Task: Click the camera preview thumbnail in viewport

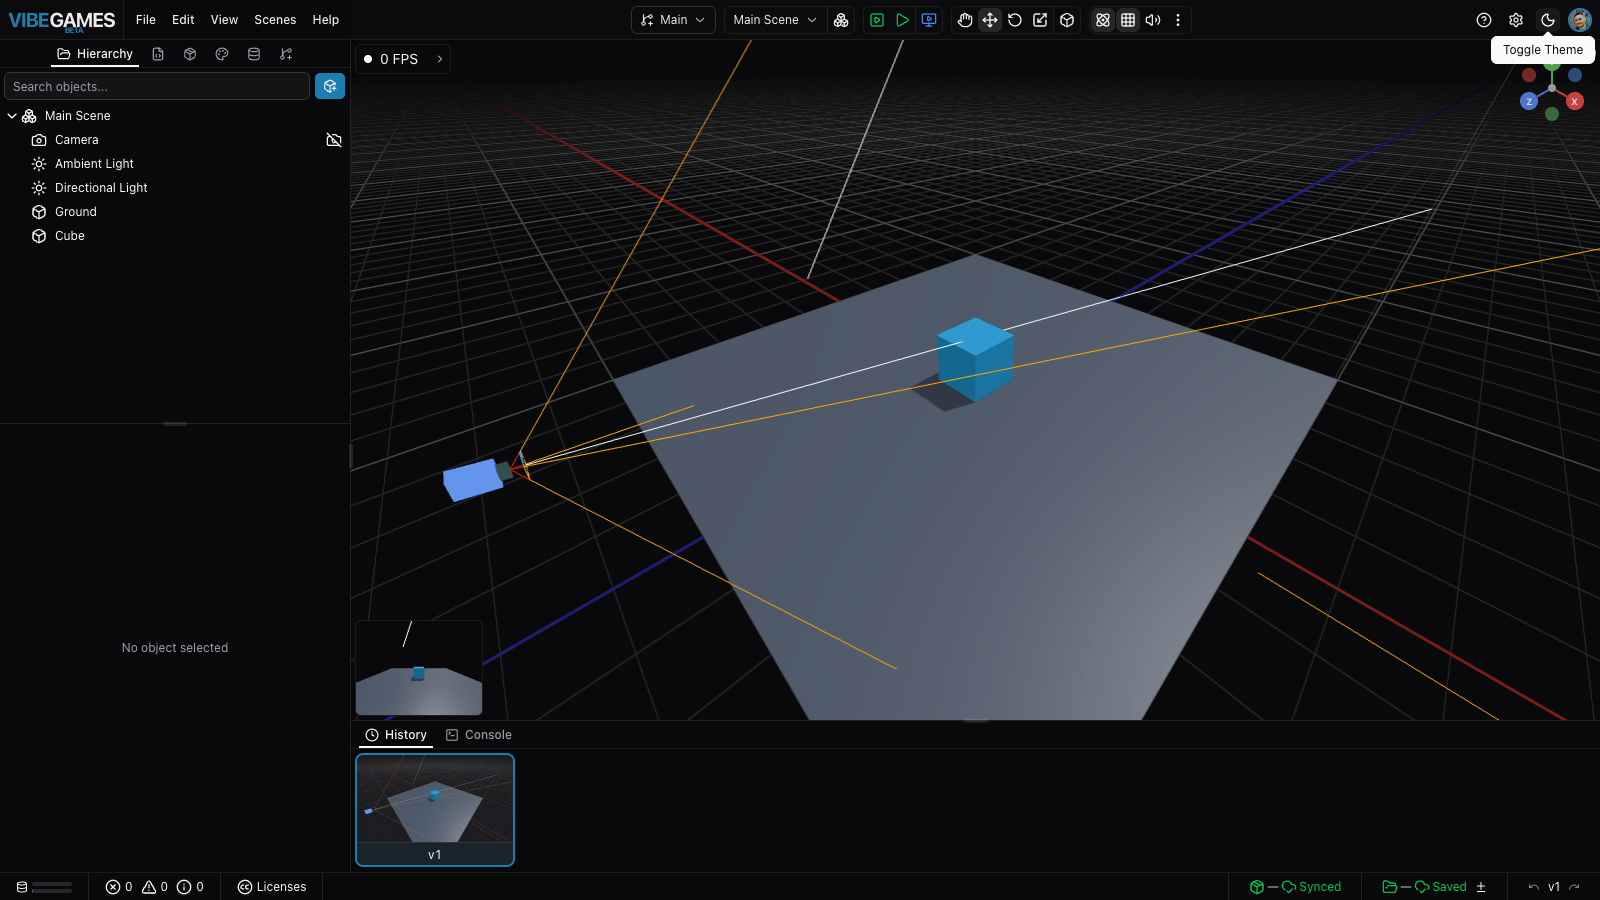Action: 419,668
